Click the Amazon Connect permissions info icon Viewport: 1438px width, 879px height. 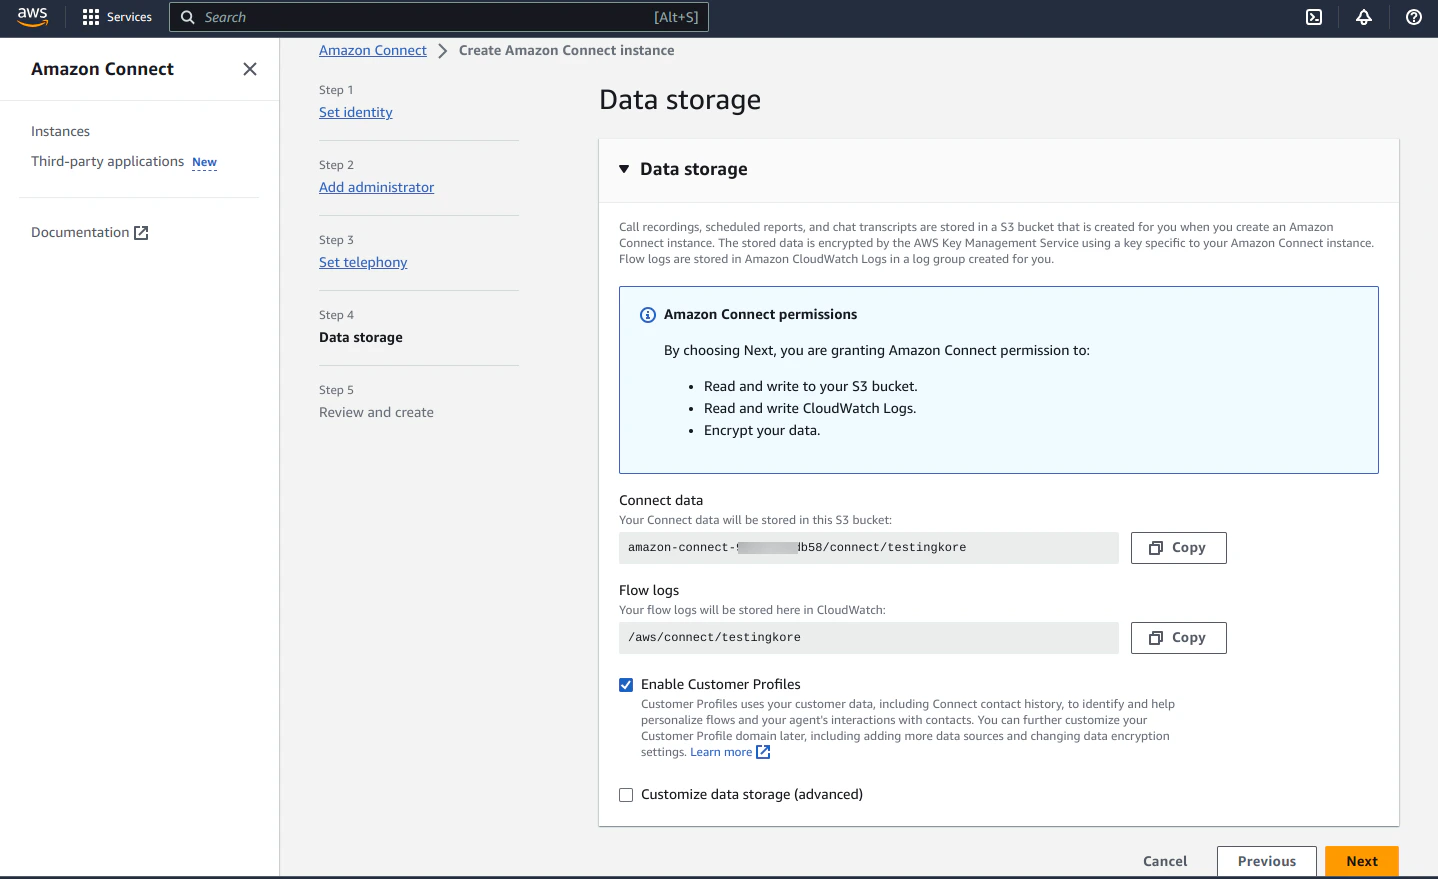tap(647, 314)
